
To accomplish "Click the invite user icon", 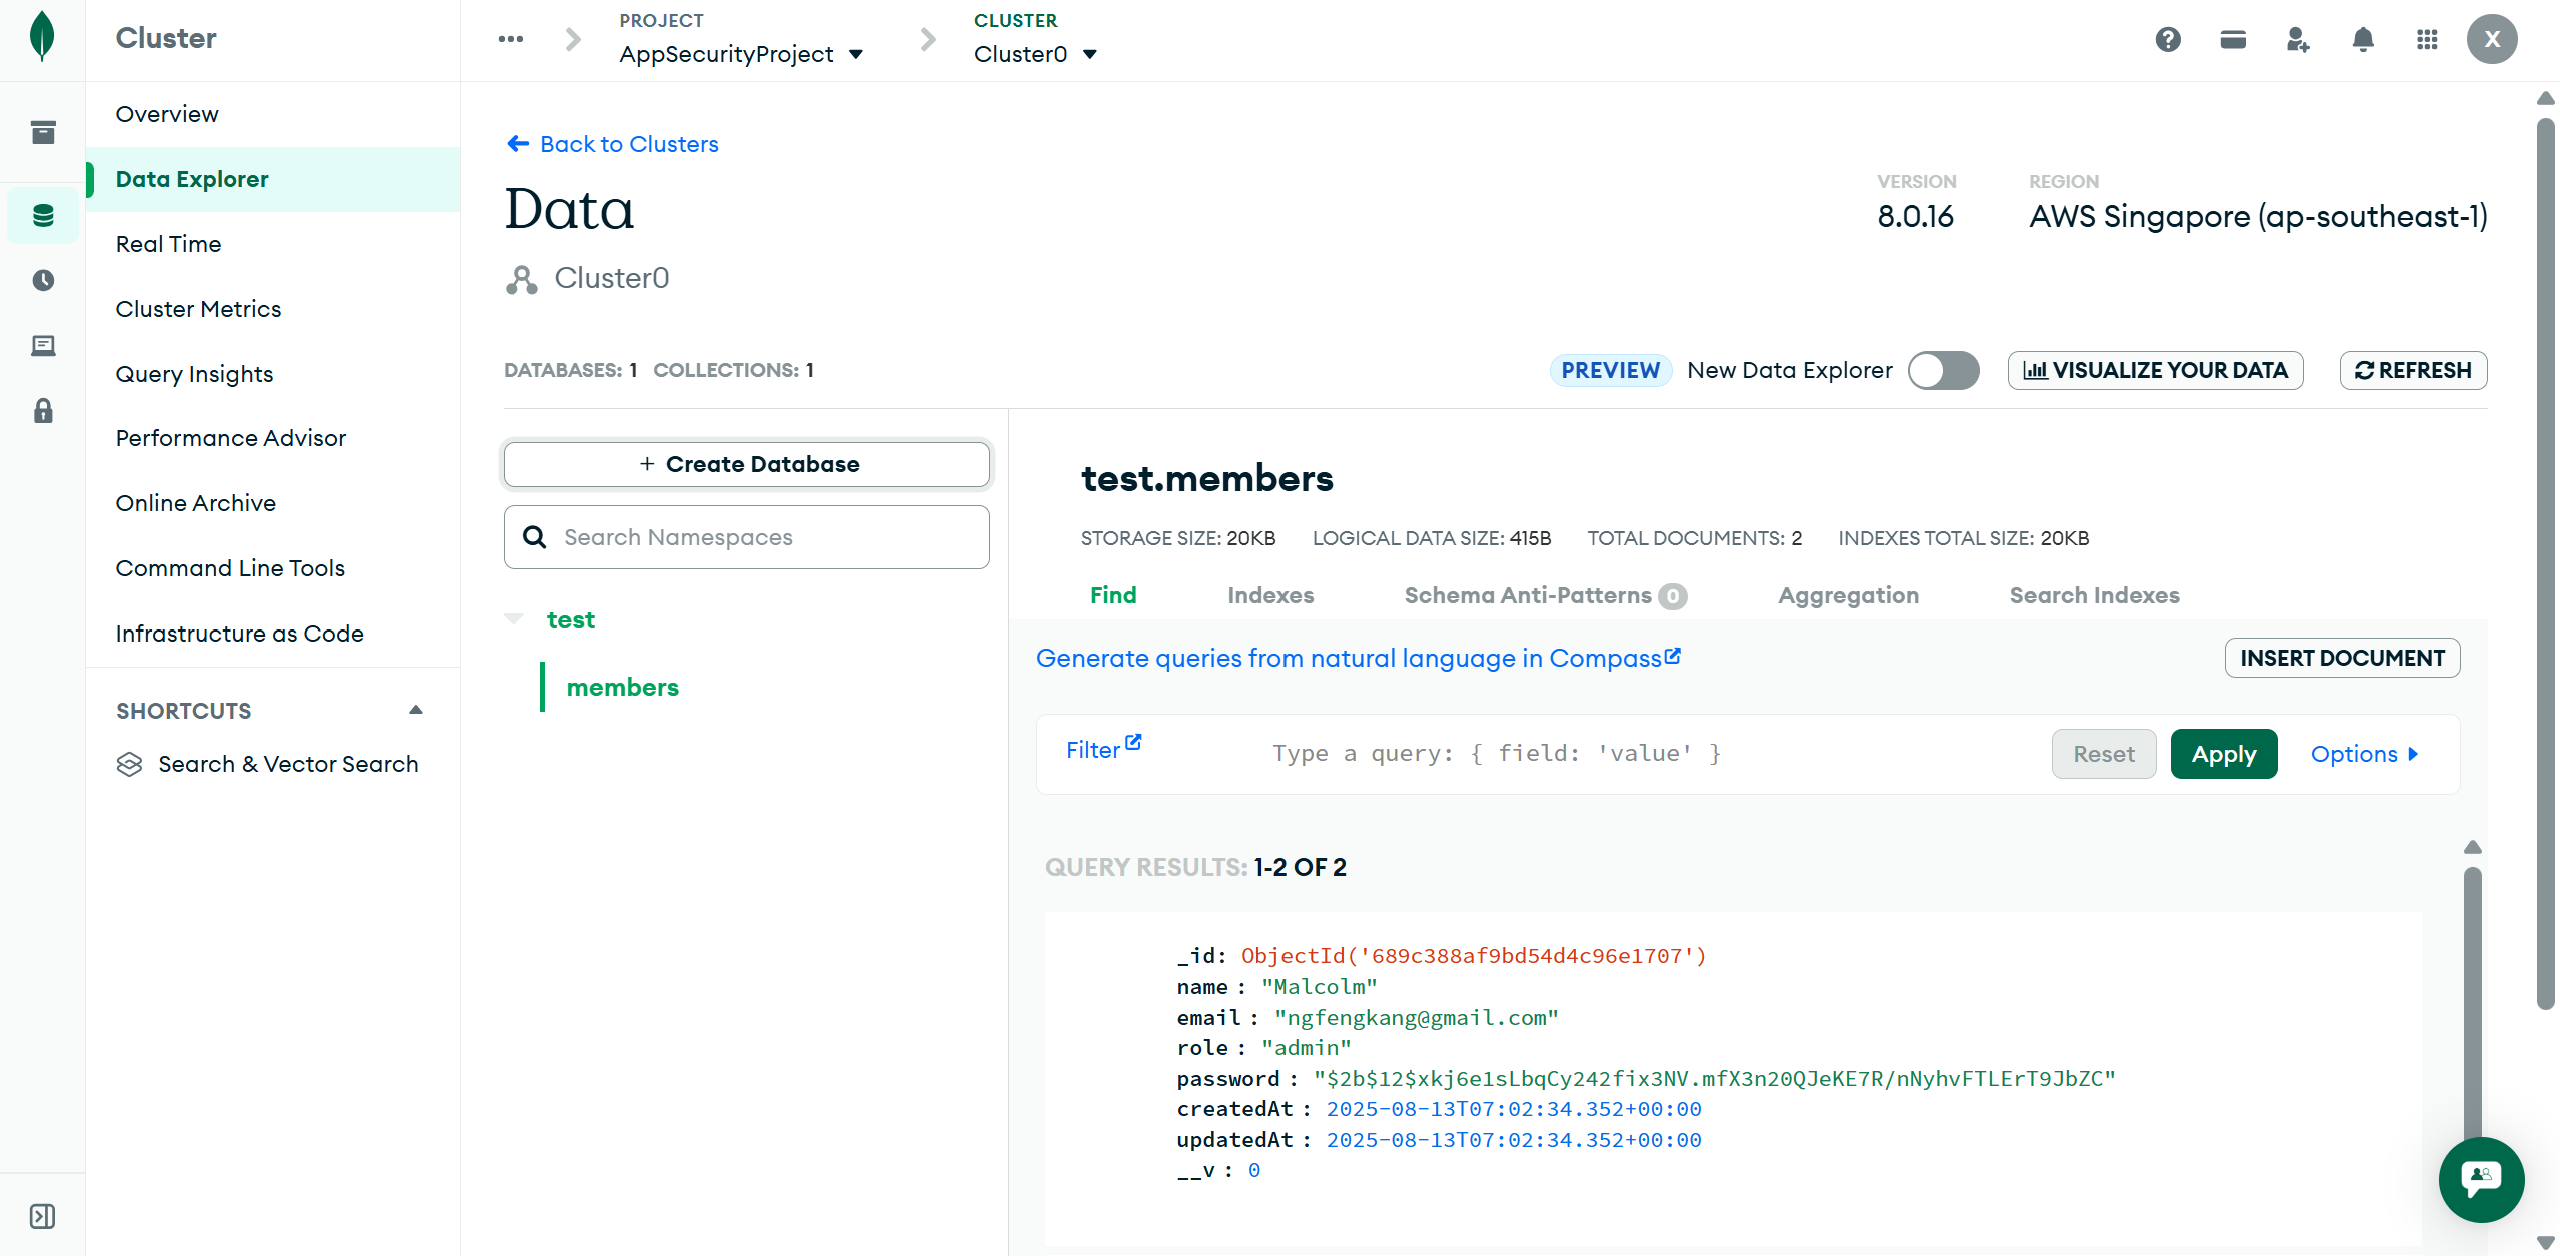I will (x=2298, y=39).
